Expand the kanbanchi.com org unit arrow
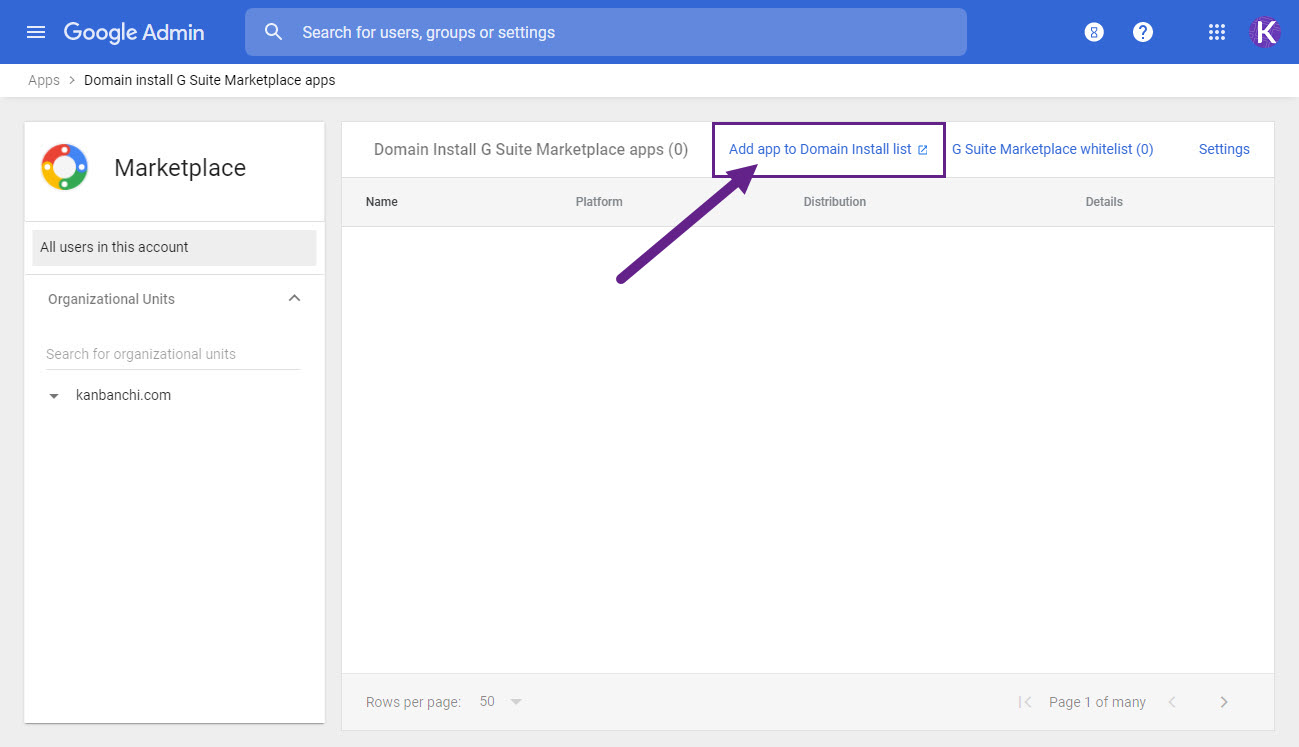 (x=54, y=396)
